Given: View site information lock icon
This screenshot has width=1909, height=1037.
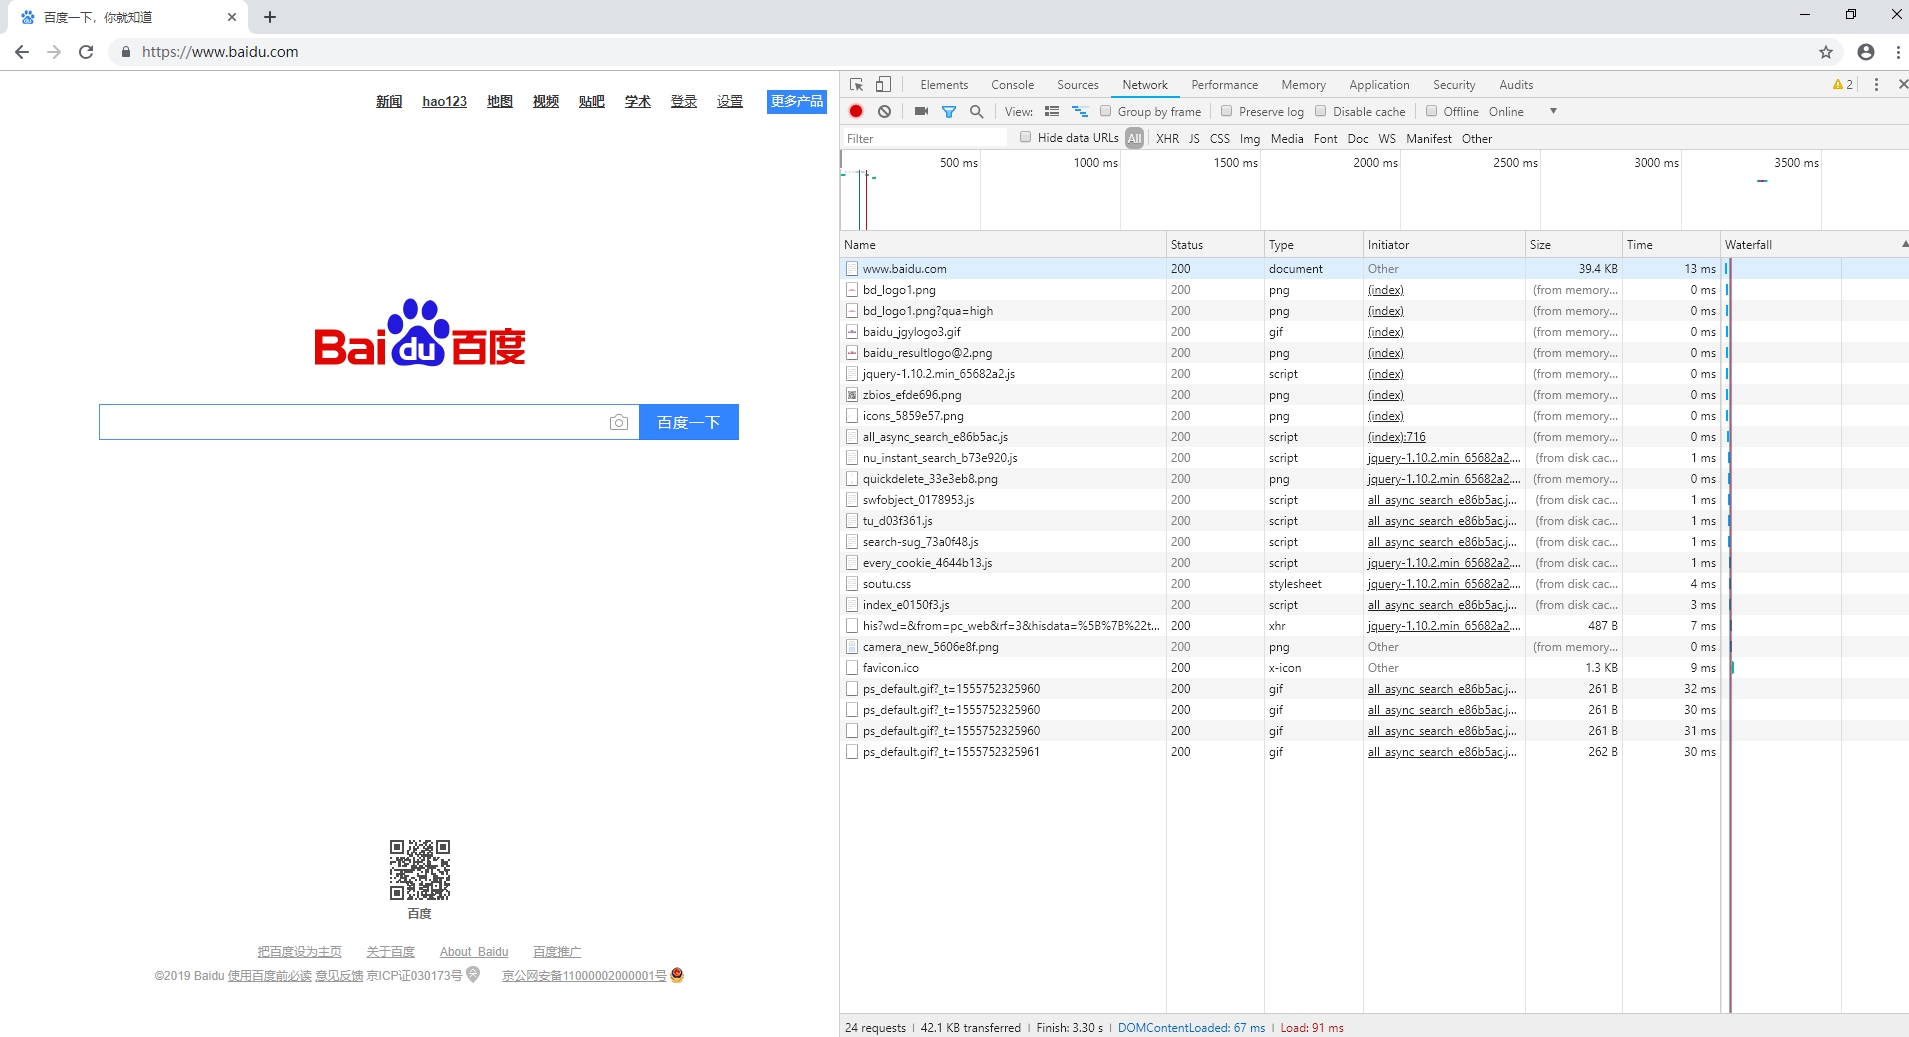Looking at the screenshot, I should point(125,52).
